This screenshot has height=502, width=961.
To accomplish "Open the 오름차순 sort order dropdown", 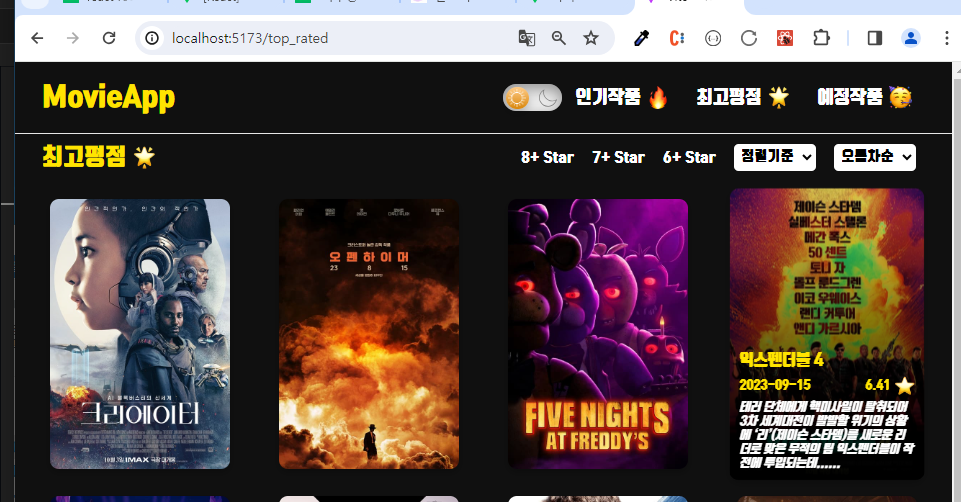I will pyautogui.click(x=875, y=158).
